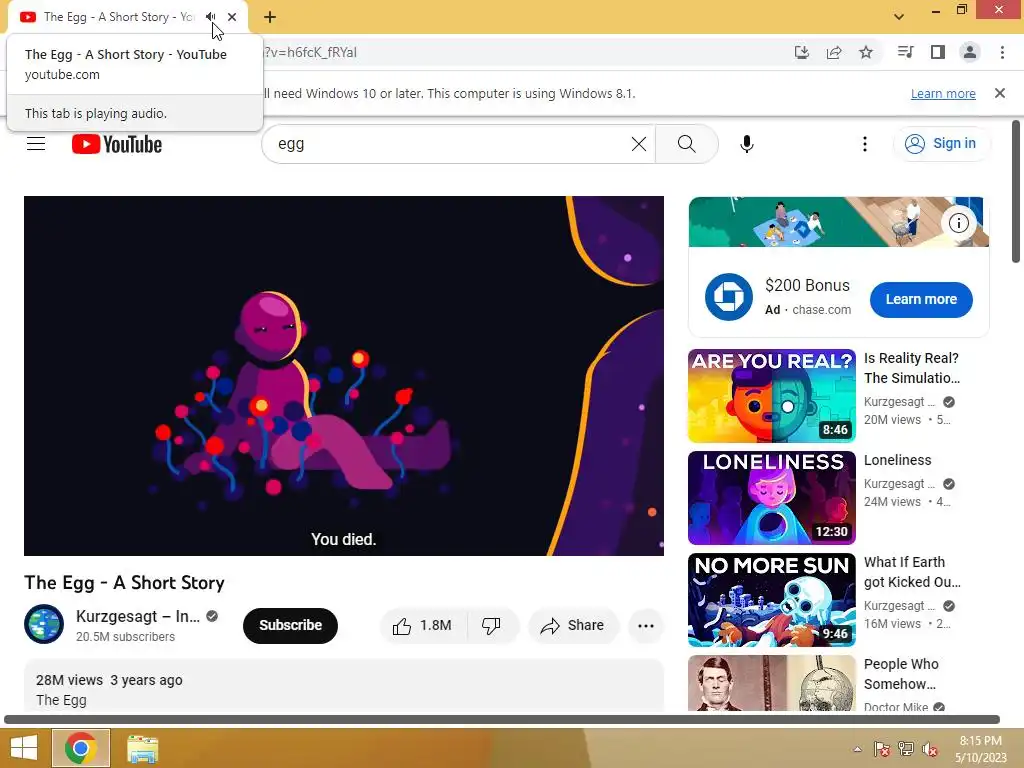Open People Who Somehow video title
The image size is (1024, 768).
pos(901,674)
